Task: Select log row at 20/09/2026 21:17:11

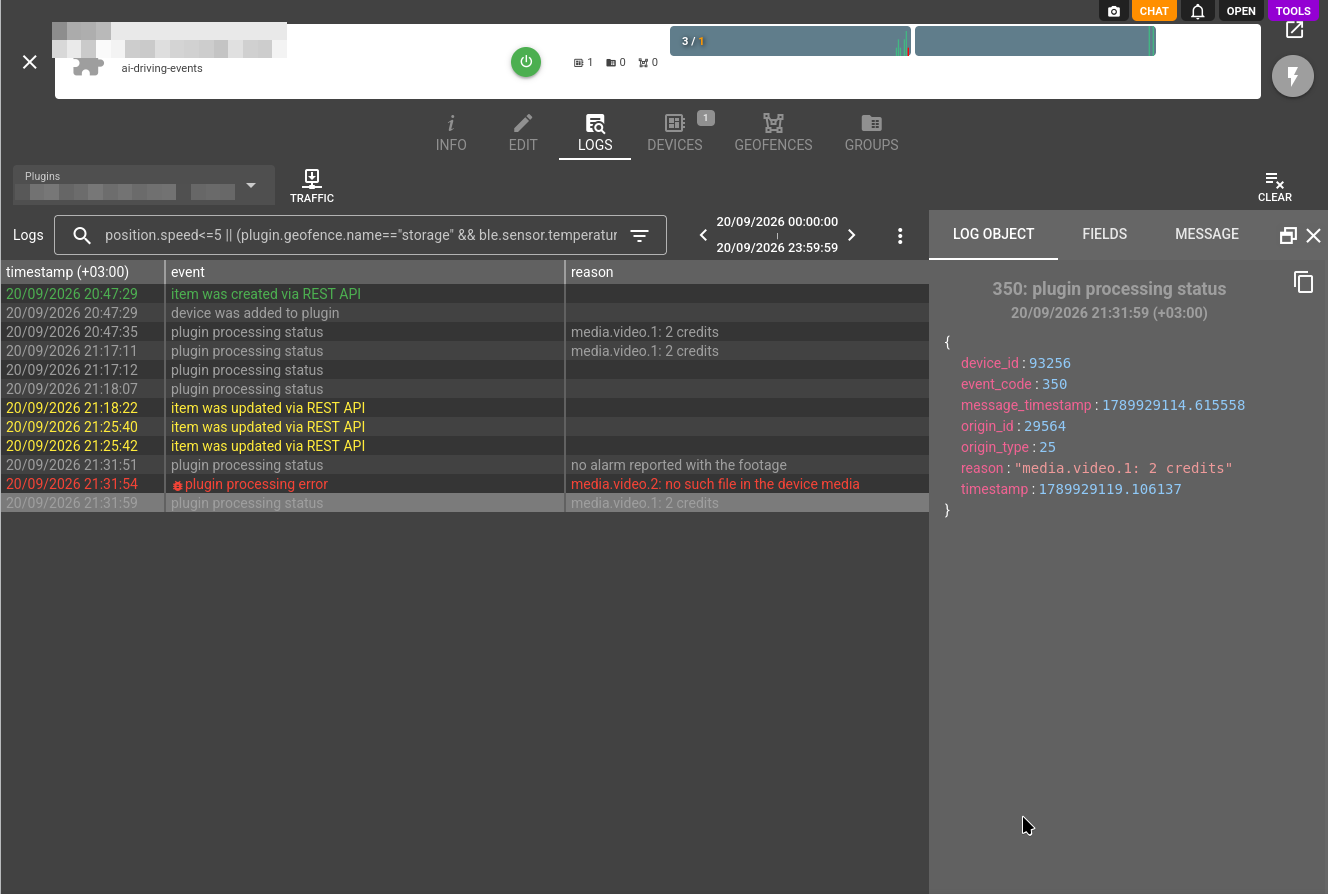Action: [465, 351]
